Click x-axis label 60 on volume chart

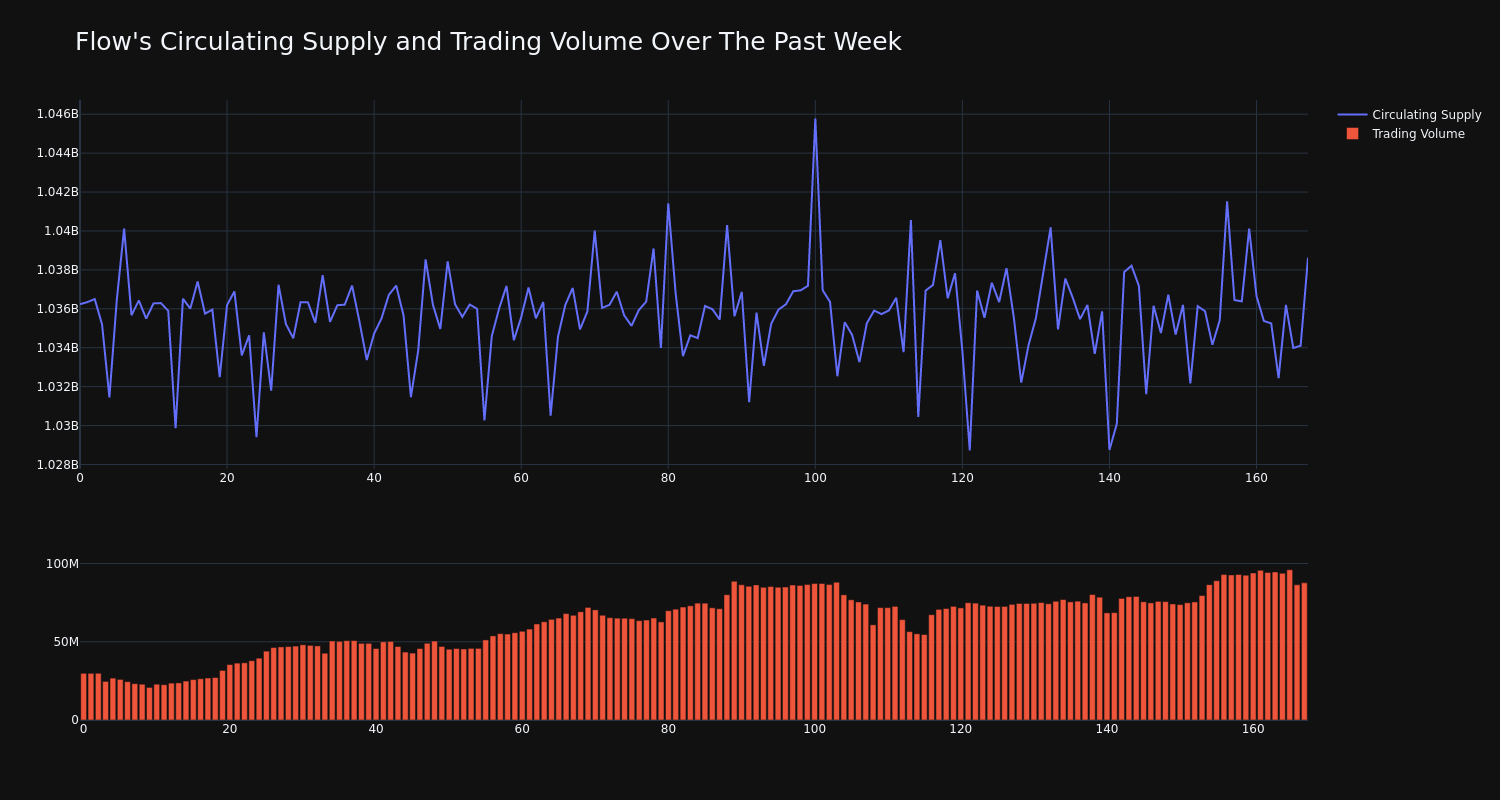pyautogui.click(x=522, y=730)
